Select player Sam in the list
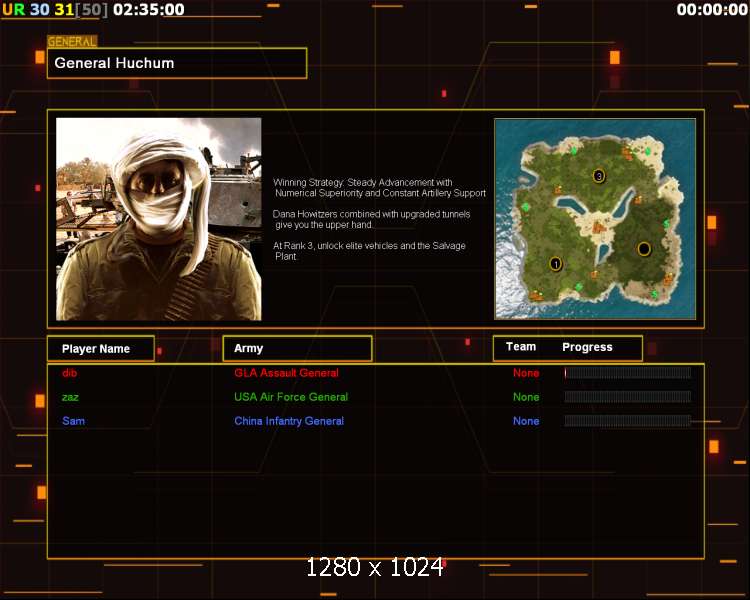Screen dimensions: 750x600 (x=73, y=421)
